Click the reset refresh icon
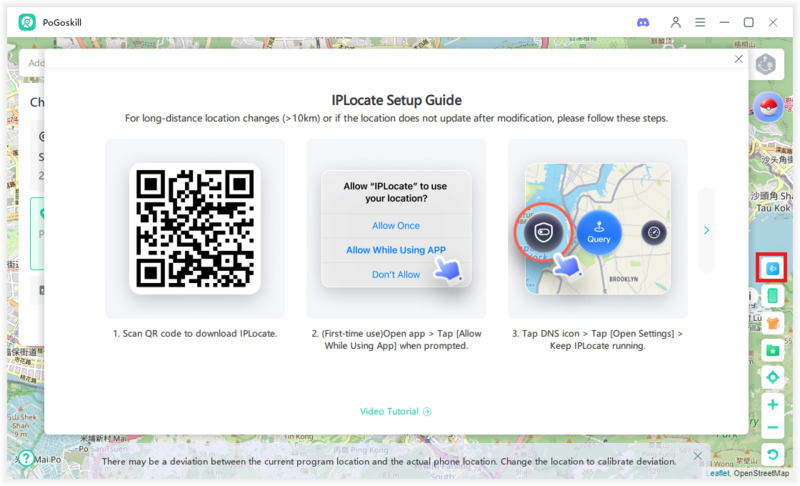This screenshot has width=800, height=486. [x=772, y=454]
